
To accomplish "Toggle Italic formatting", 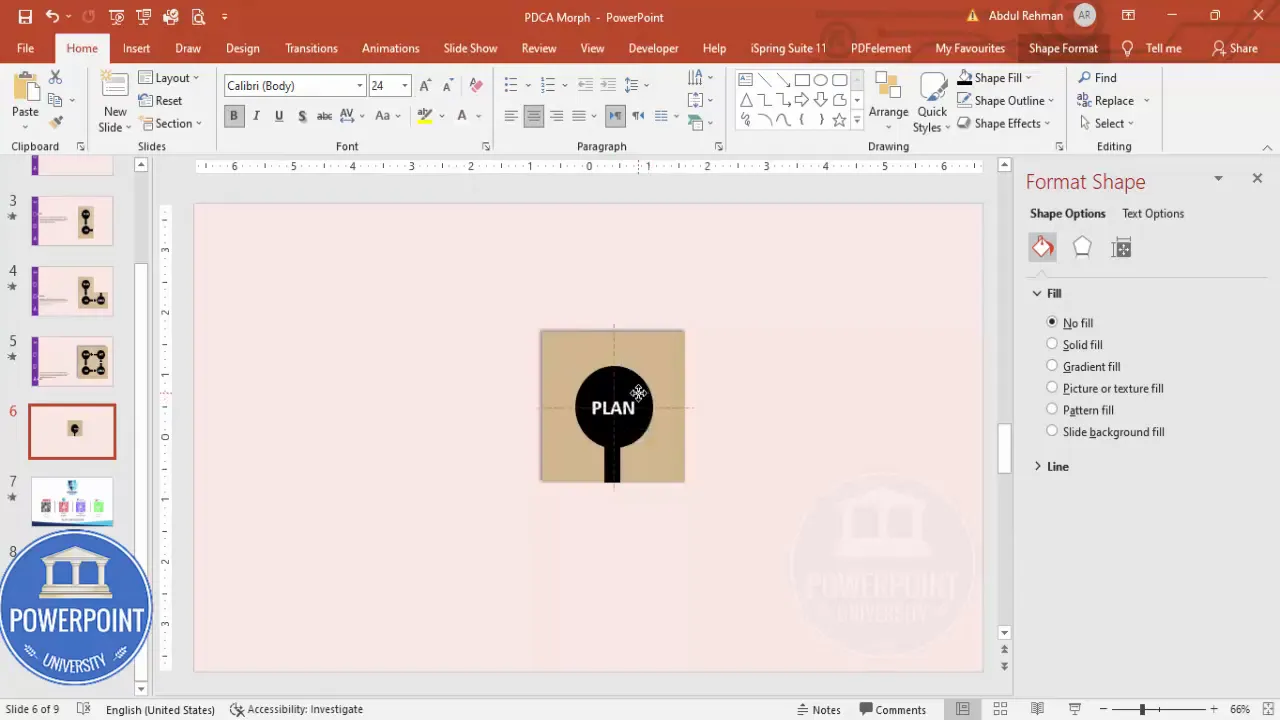I will (256, 116).
